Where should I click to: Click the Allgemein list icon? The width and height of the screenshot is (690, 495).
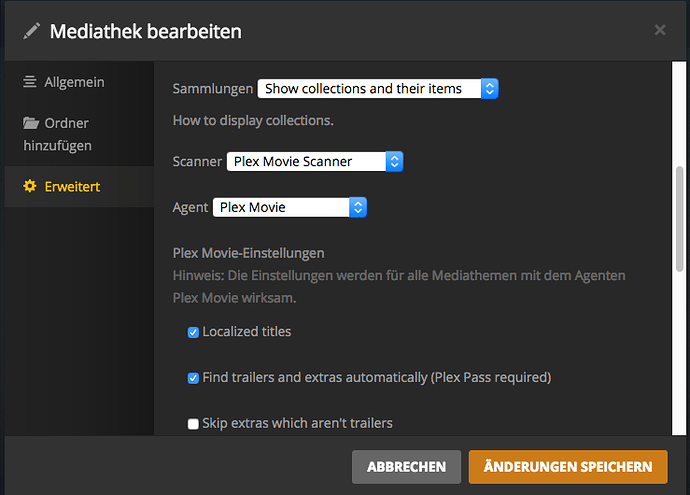tap(30, 82)
